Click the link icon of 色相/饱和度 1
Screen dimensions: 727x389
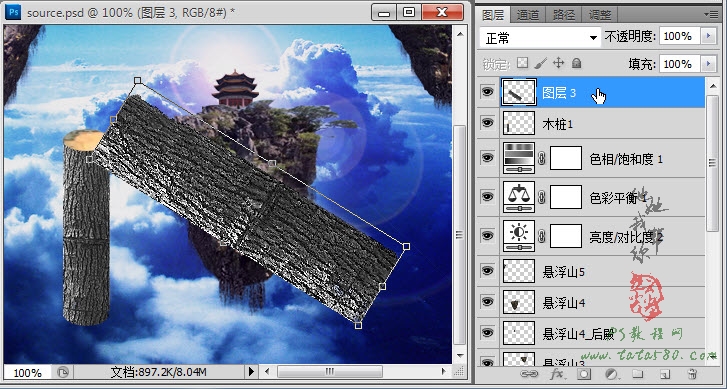point(542,159)
